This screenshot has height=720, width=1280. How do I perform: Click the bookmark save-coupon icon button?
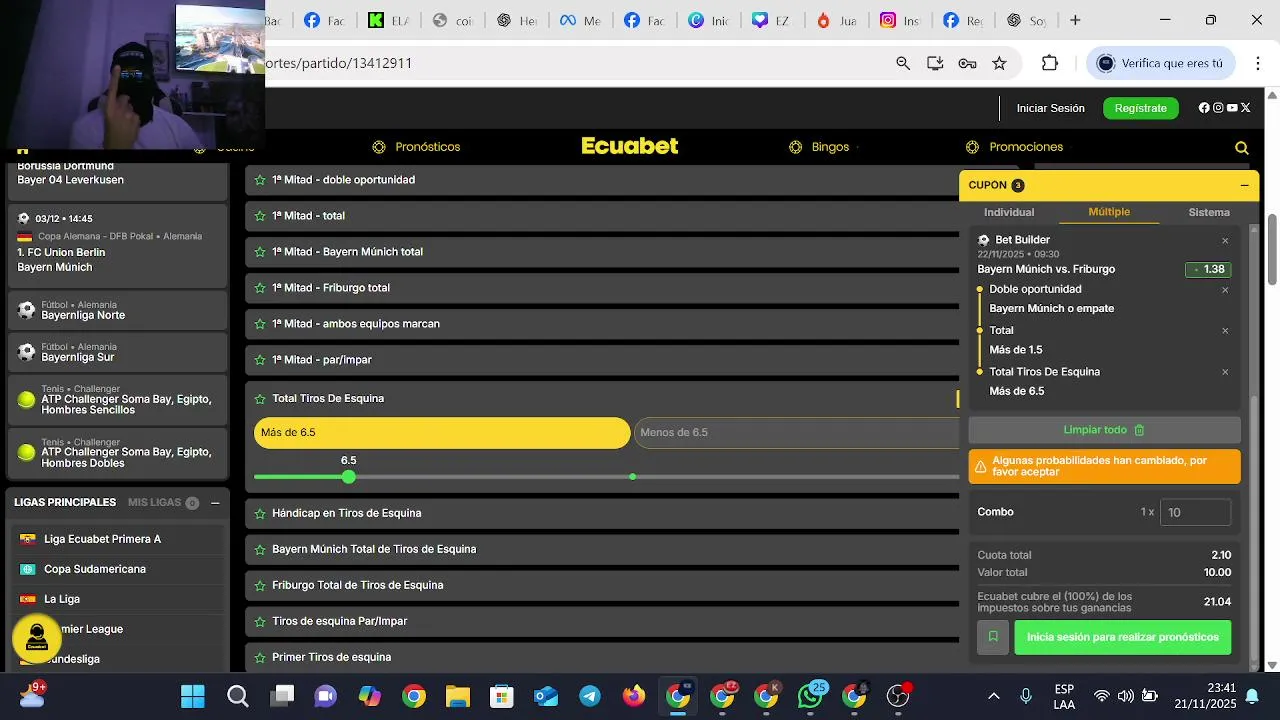[x=993, y=637]
